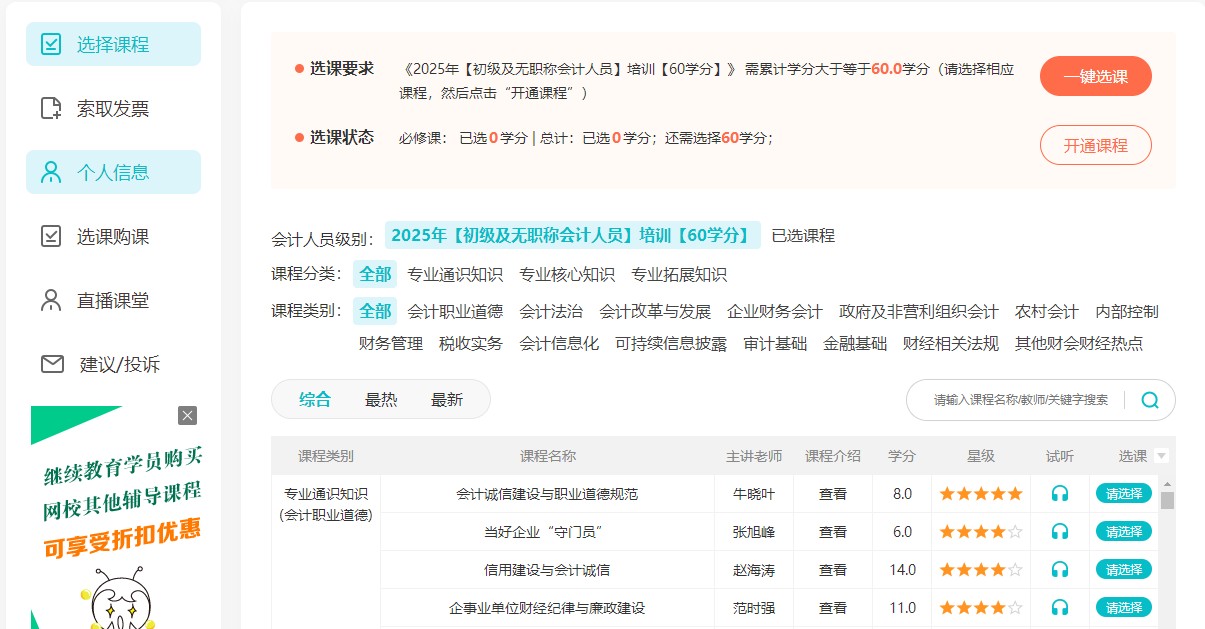
Task: Click the course search input field
Action: click(1020, 400)
